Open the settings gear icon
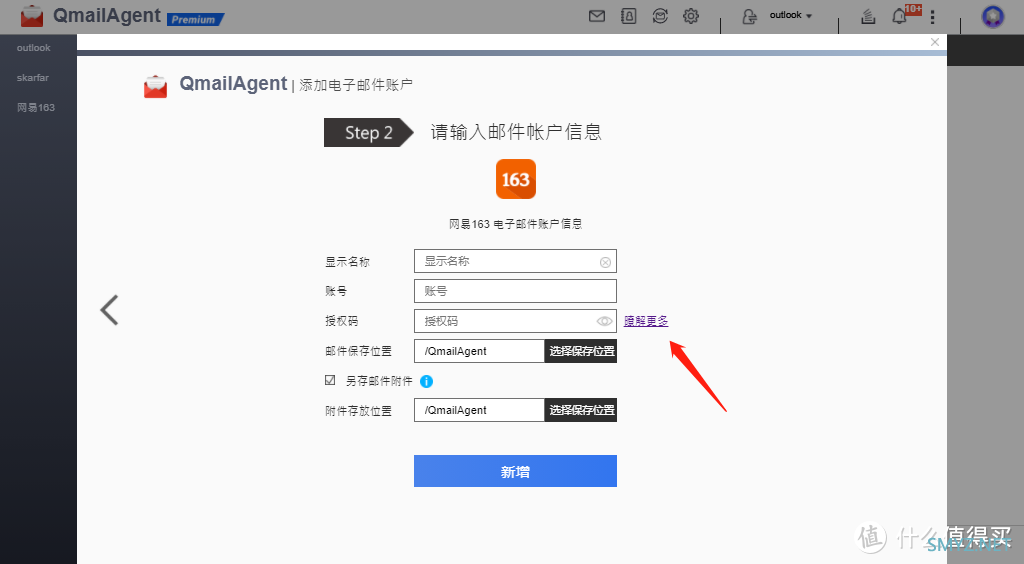The image size is (1024, 564). 691,16
